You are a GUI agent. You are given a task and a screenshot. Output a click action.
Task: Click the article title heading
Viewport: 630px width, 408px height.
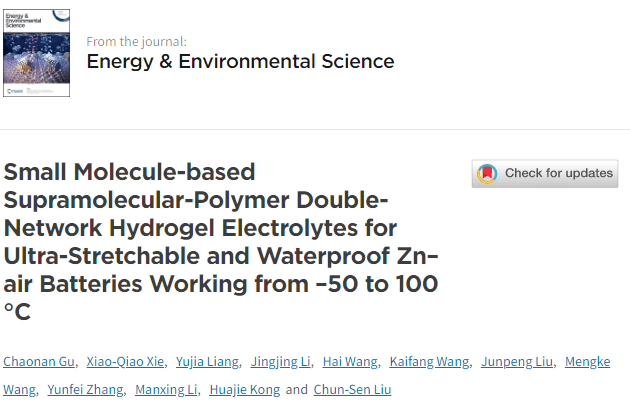[220, 241]
